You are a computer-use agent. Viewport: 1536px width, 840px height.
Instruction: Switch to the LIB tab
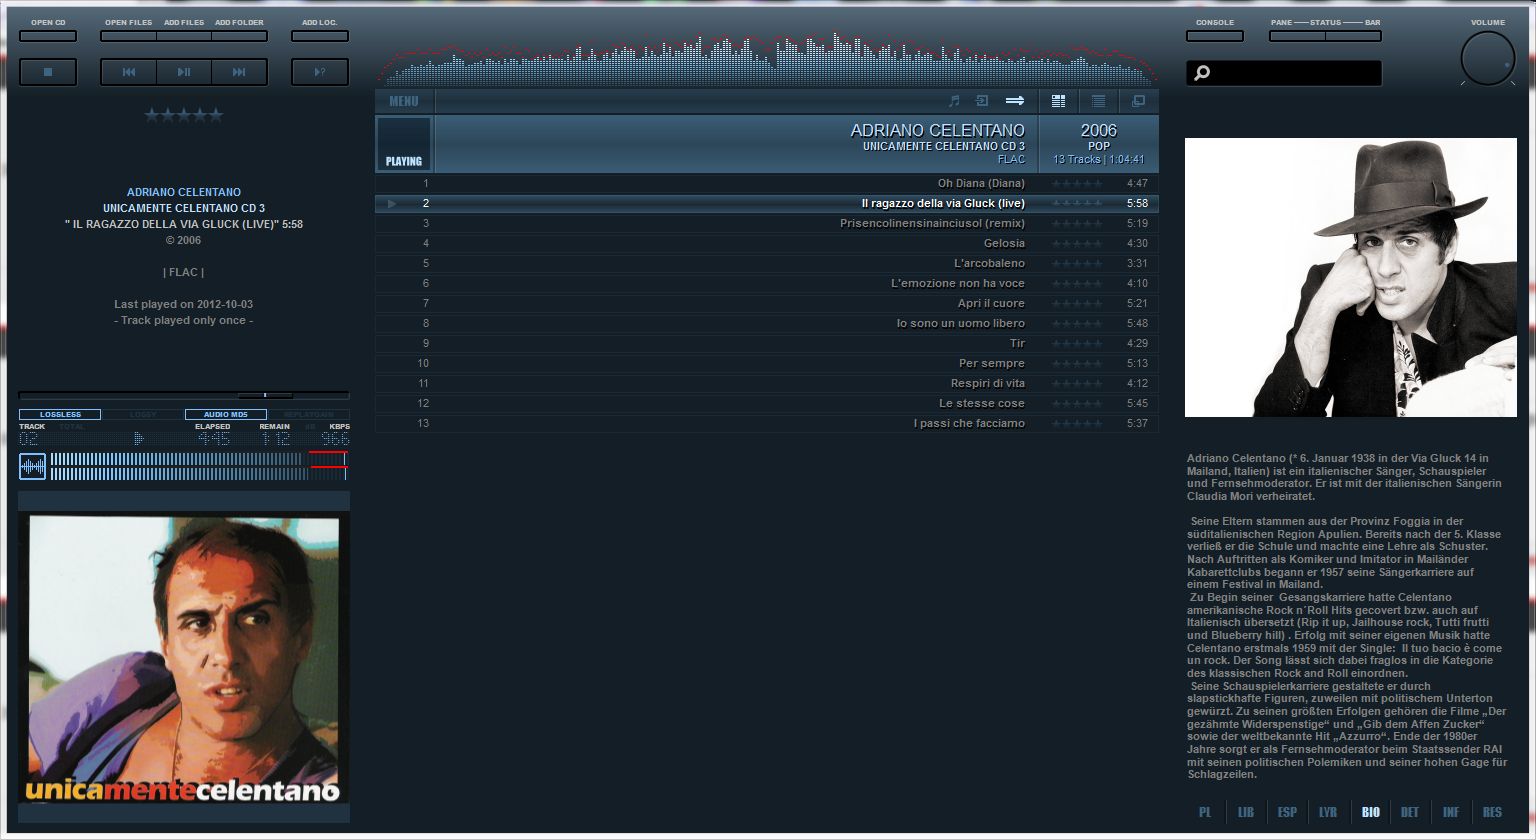coord(1246,812)
